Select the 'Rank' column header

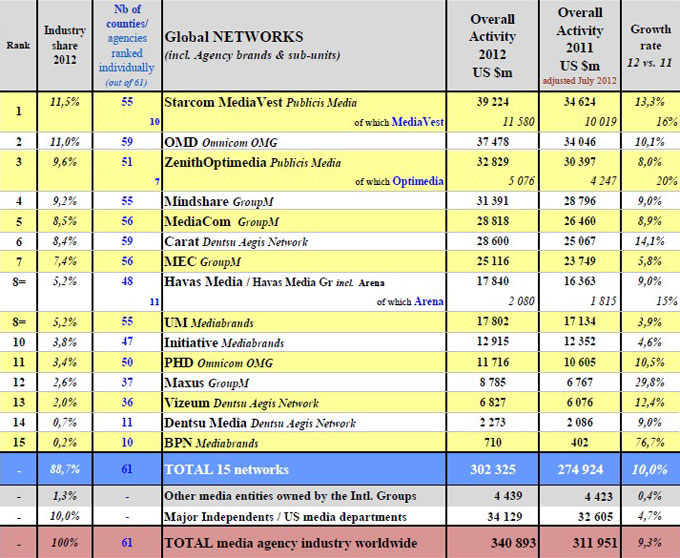18,46
